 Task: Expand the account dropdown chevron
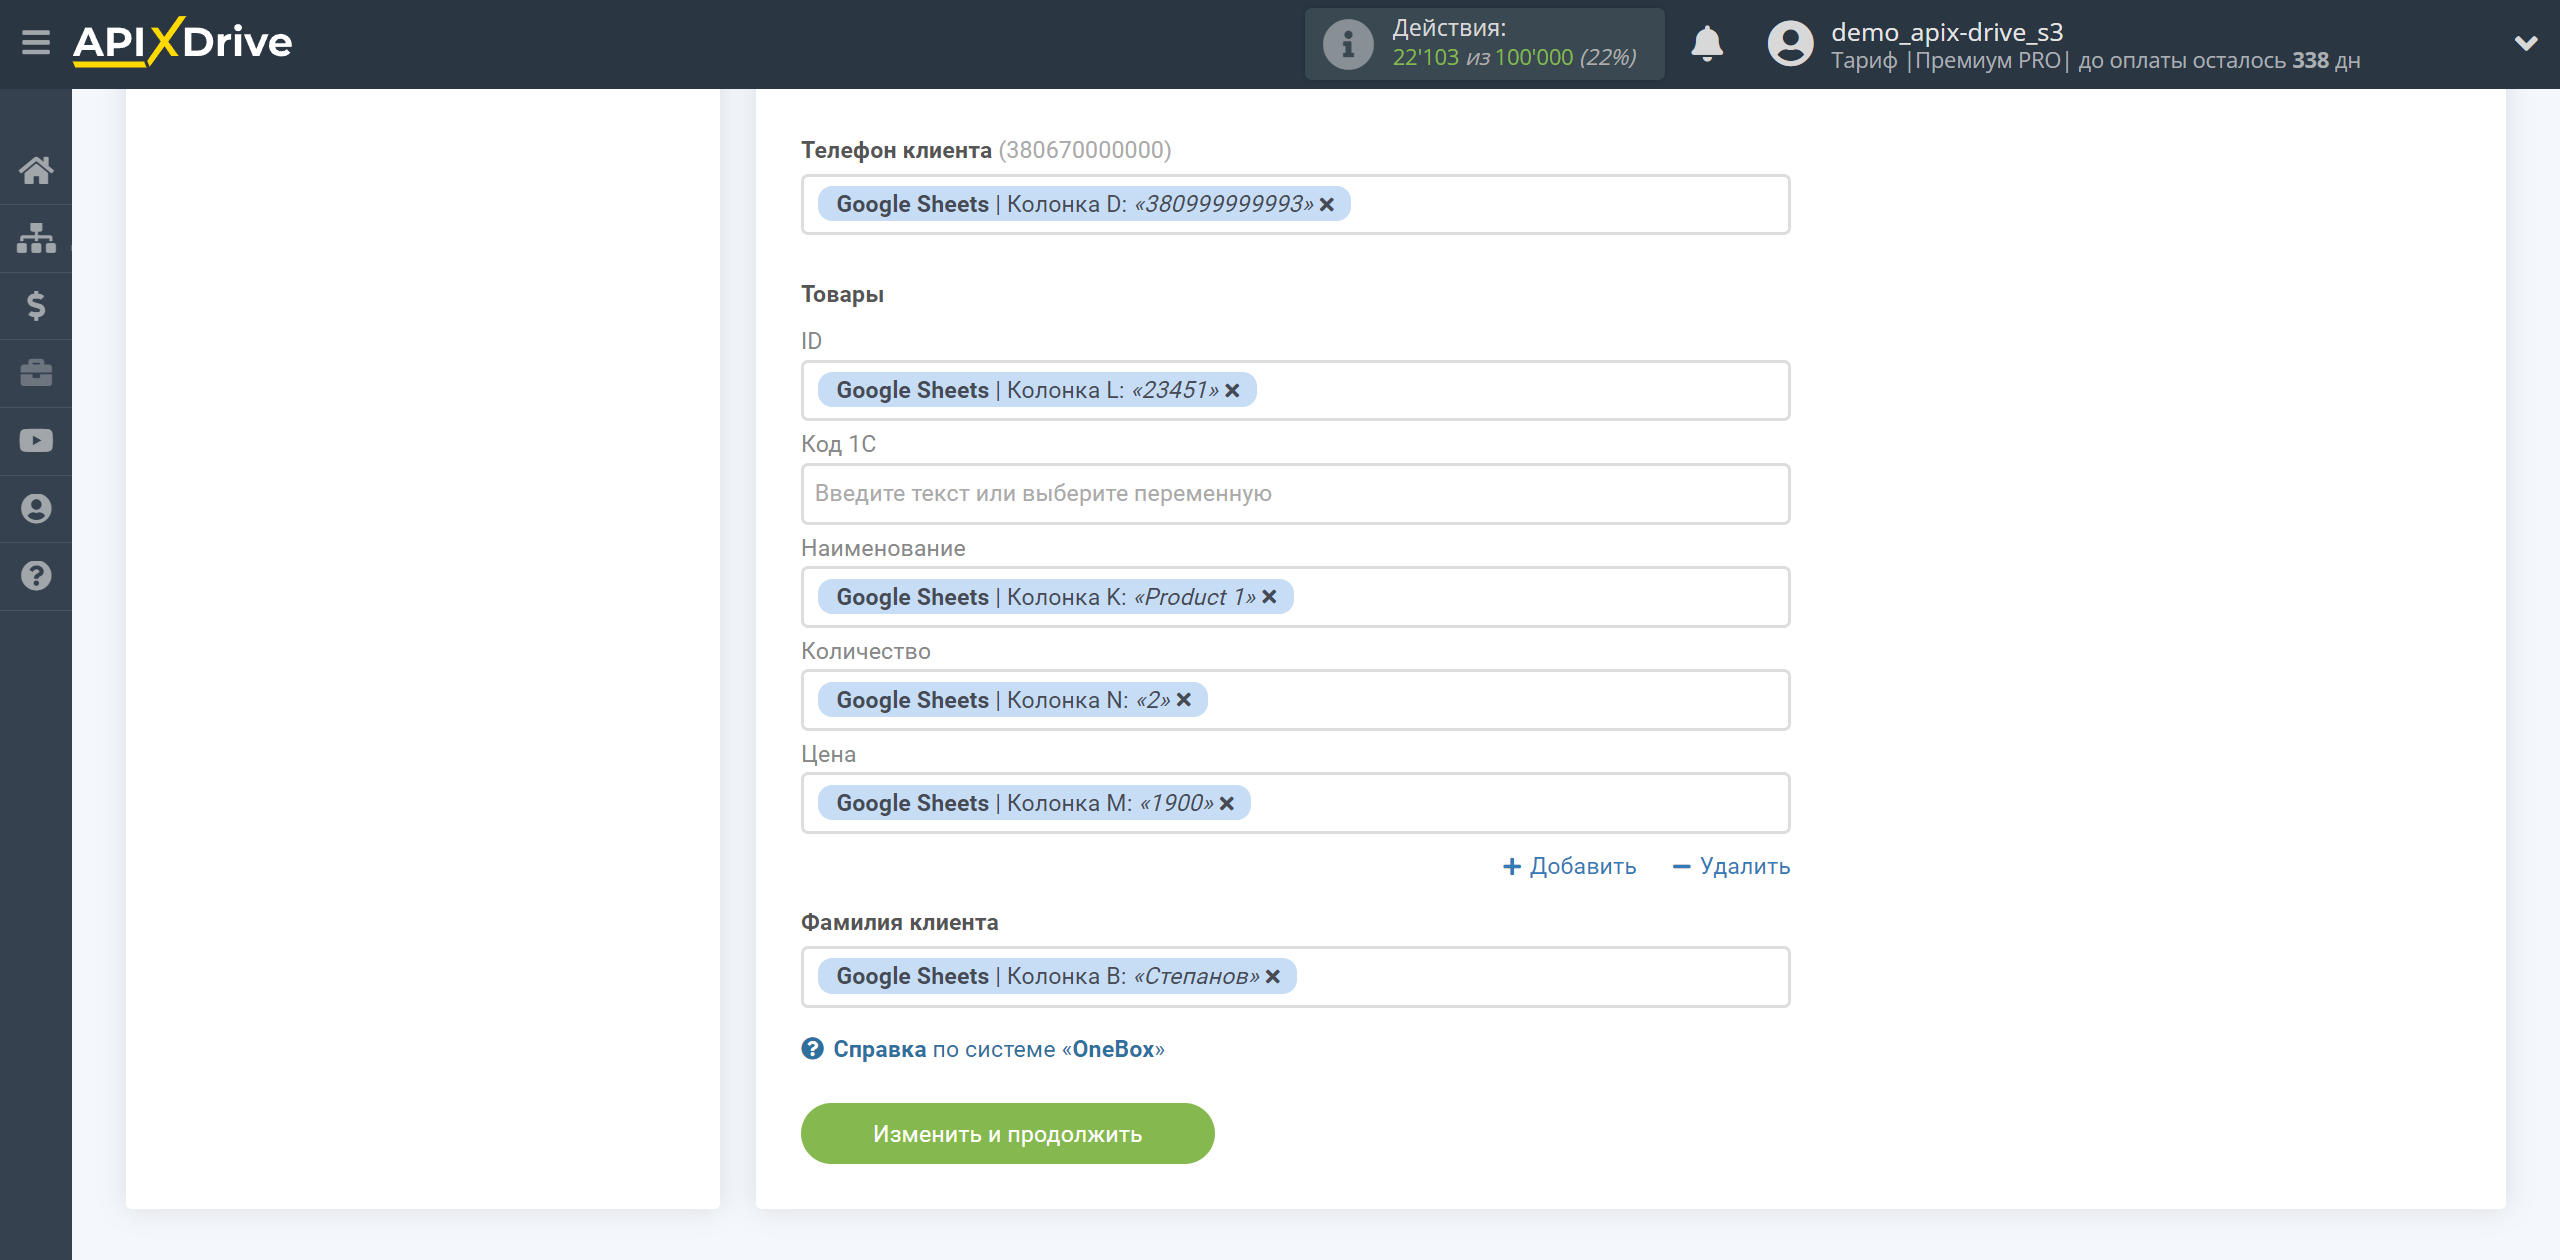2526,43
